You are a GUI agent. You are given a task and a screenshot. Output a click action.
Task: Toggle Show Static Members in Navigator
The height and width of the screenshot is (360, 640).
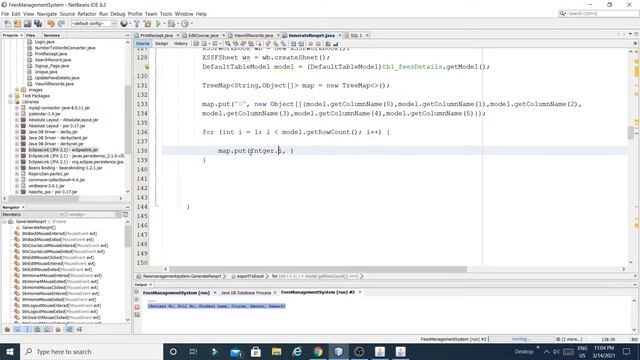tap(27, 329)
